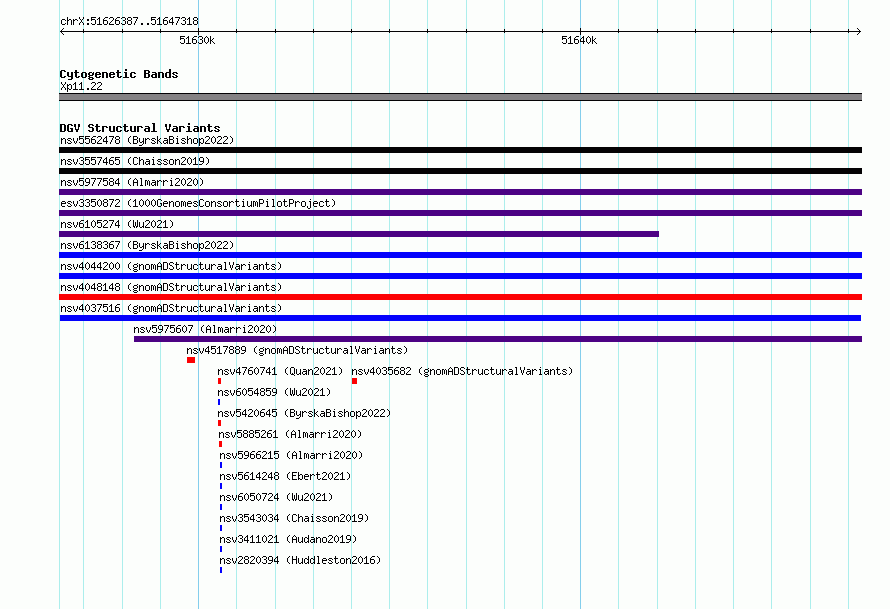Click the purple bar under esv3350872
The height and width of the screenshot is (609, 890).
pos(460,213)
